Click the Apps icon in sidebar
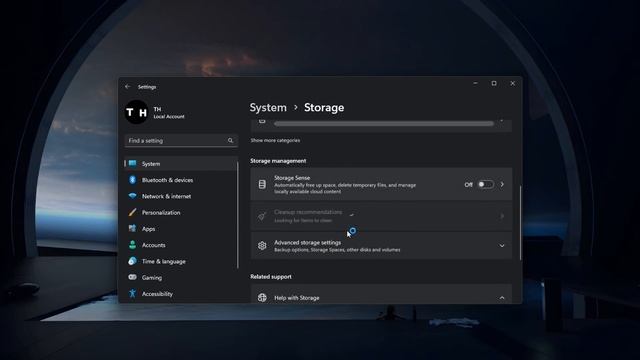 click(x=132, y=229)
